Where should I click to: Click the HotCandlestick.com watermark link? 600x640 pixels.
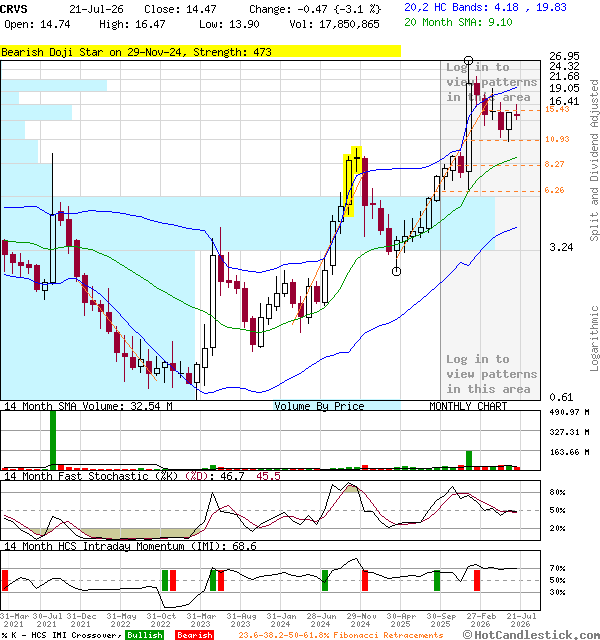tap(531, 635)
